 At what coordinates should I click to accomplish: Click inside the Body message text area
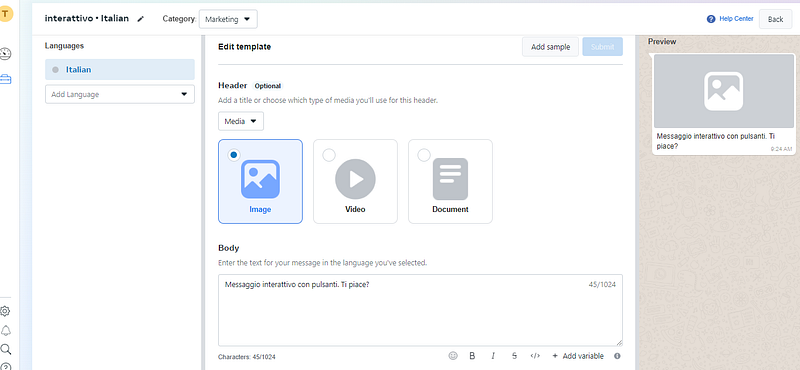(420, 310)
